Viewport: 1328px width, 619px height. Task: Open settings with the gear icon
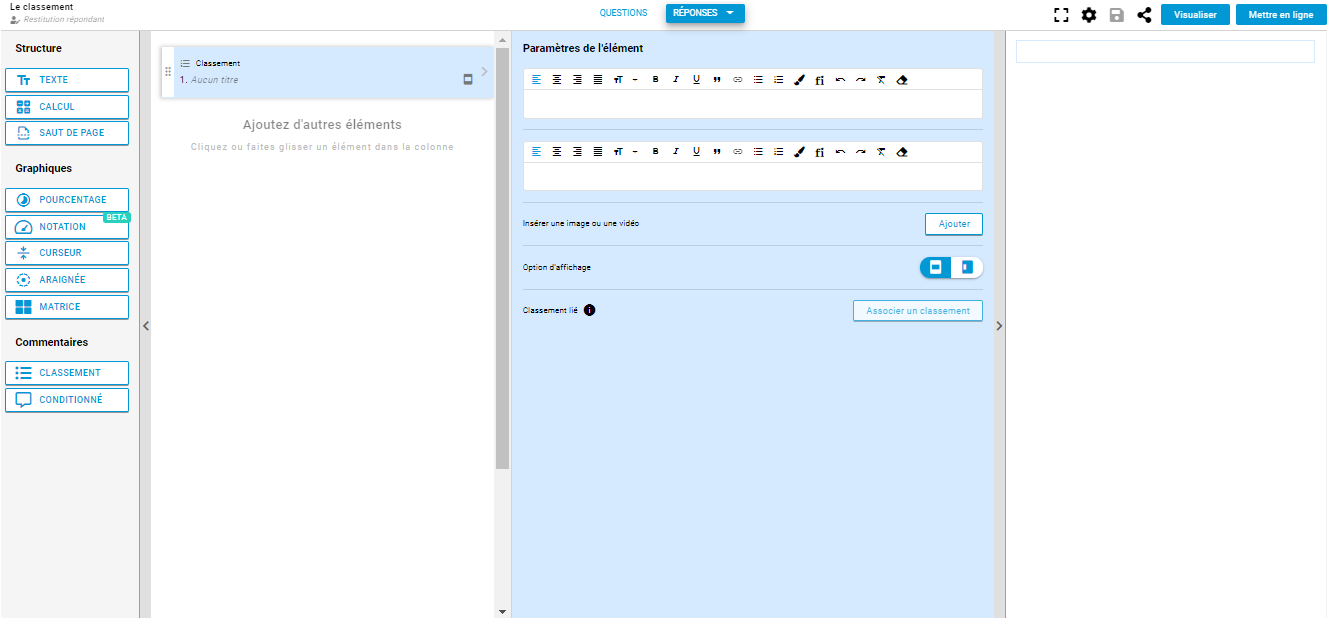click(1089, 15)
